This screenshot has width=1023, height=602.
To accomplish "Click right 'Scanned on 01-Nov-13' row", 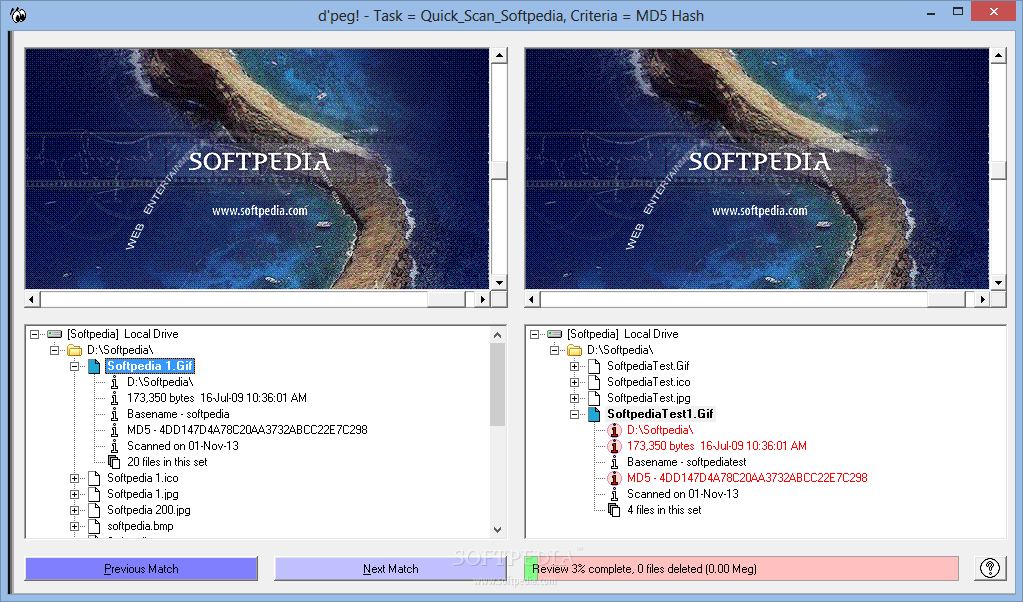I will [x=682, y=494].
